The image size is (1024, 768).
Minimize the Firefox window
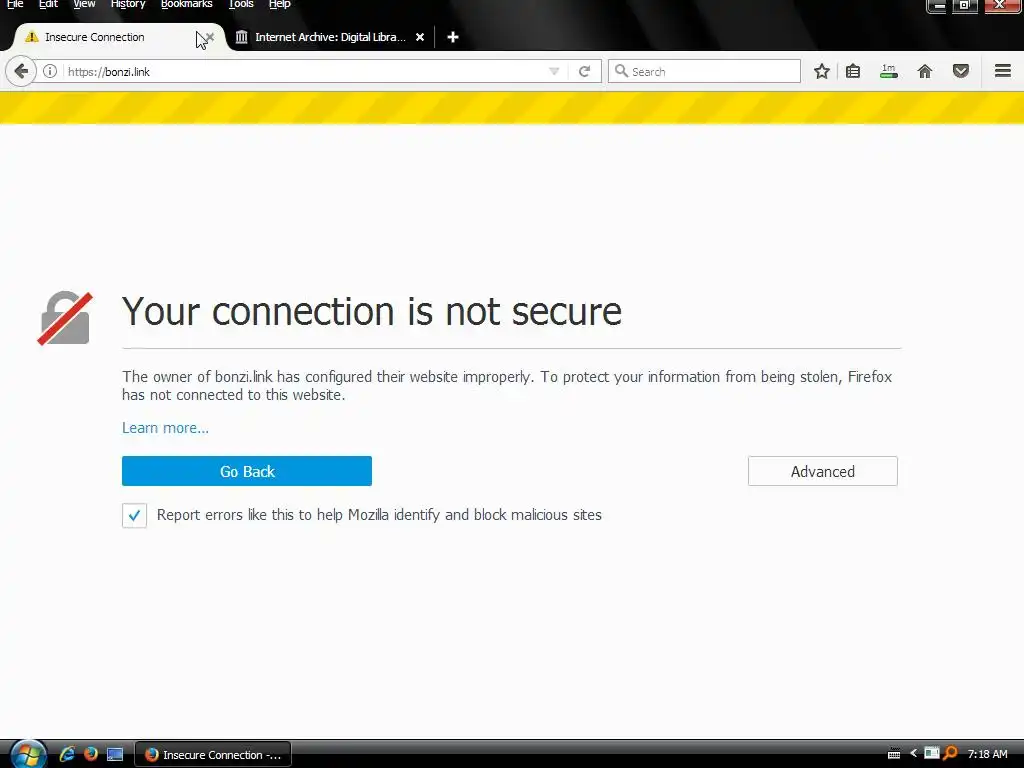(936, 5)
